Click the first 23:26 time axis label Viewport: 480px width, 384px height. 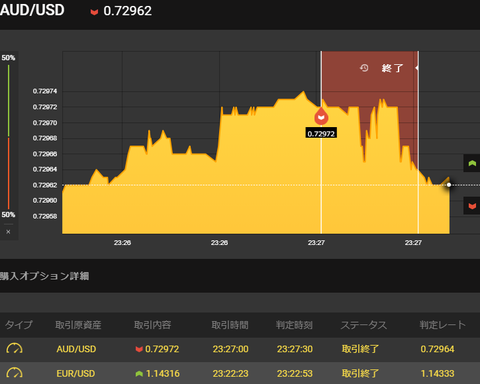point(122,243)
